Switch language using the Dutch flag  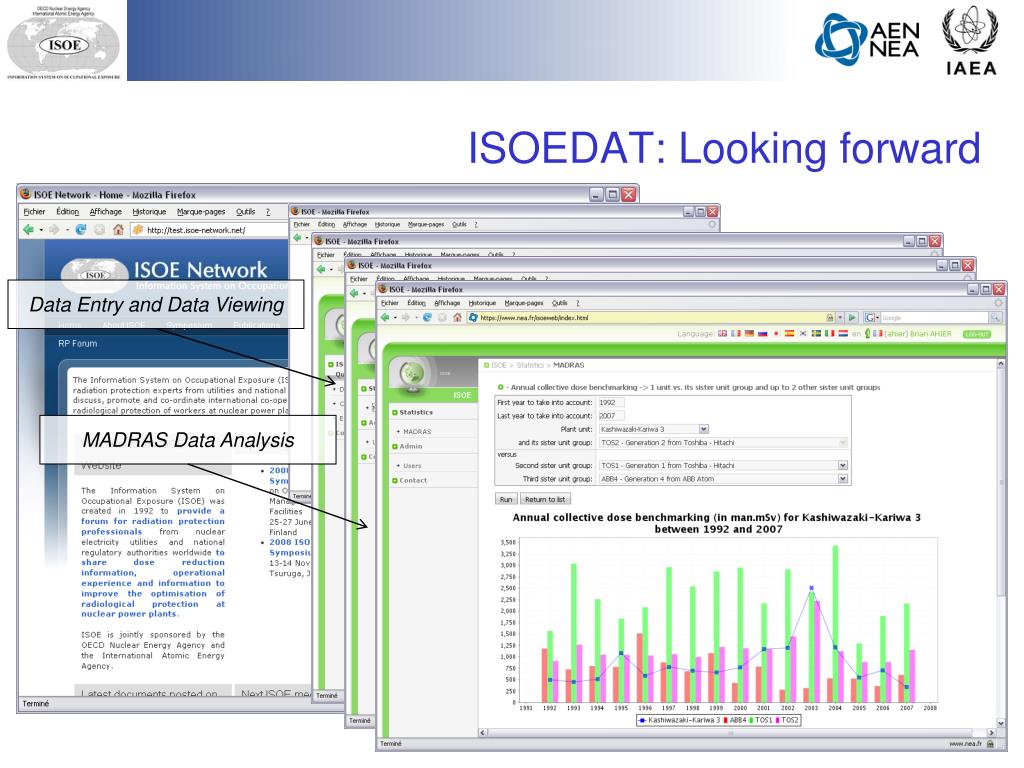click(x=843, y=334)
